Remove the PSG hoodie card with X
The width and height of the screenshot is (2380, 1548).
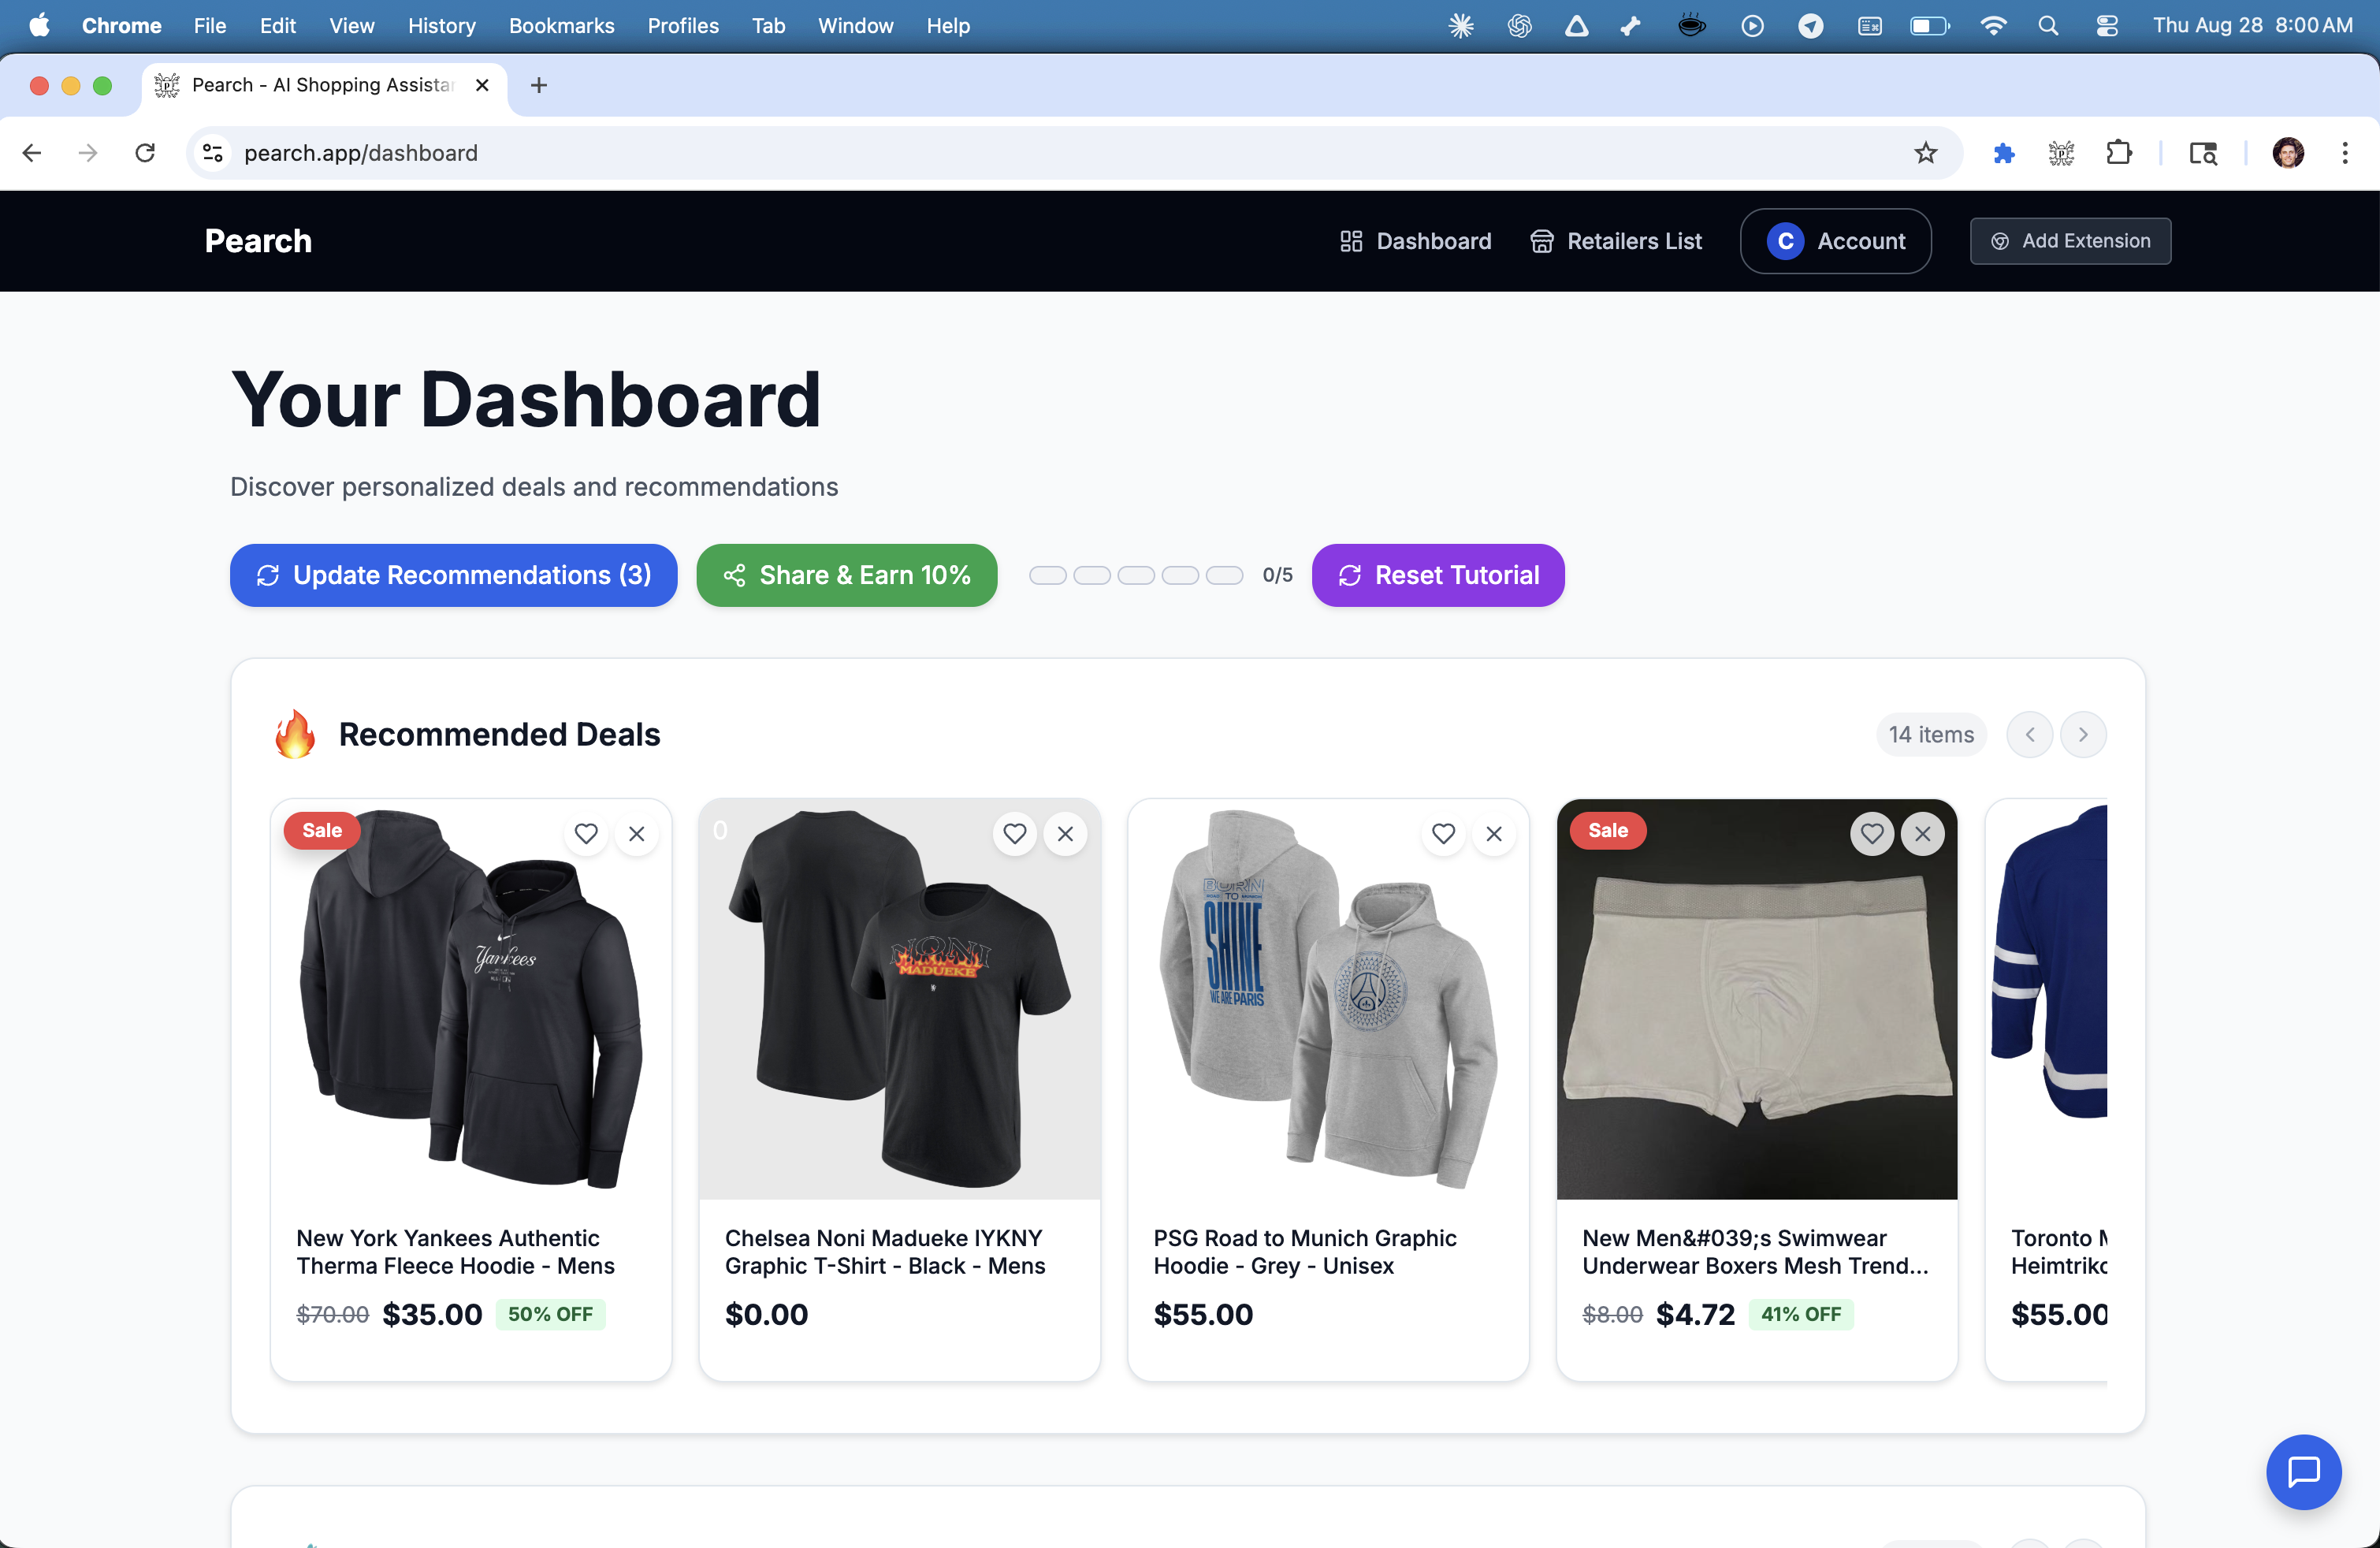pos(1493,833)
